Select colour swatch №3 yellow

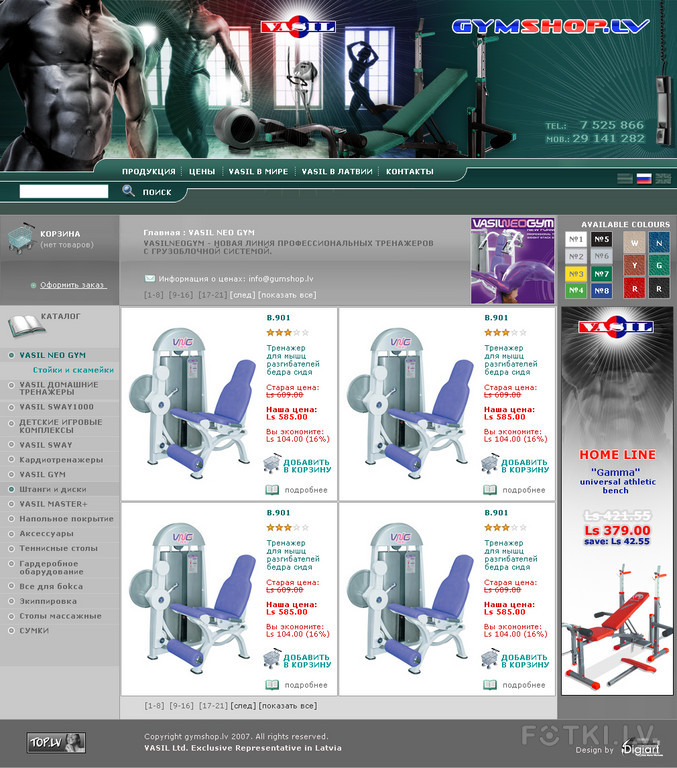pos(576,273)
